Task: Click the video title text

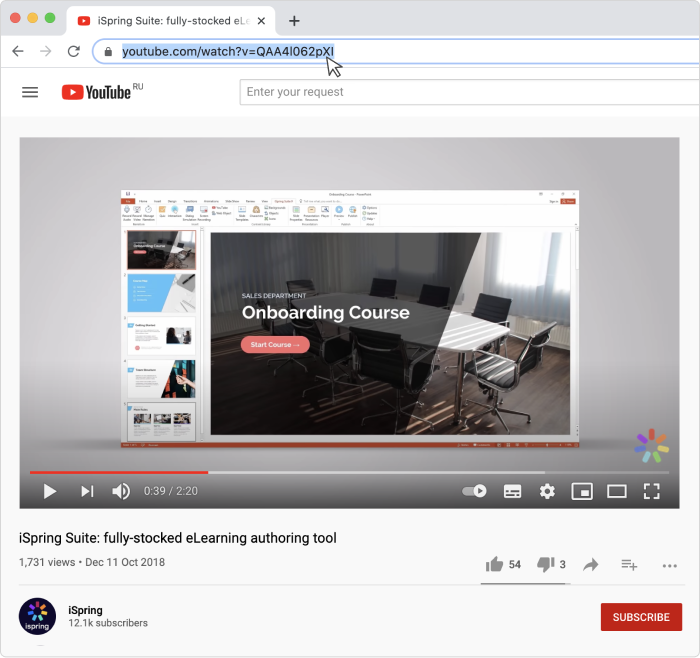Action: [178, 538]
